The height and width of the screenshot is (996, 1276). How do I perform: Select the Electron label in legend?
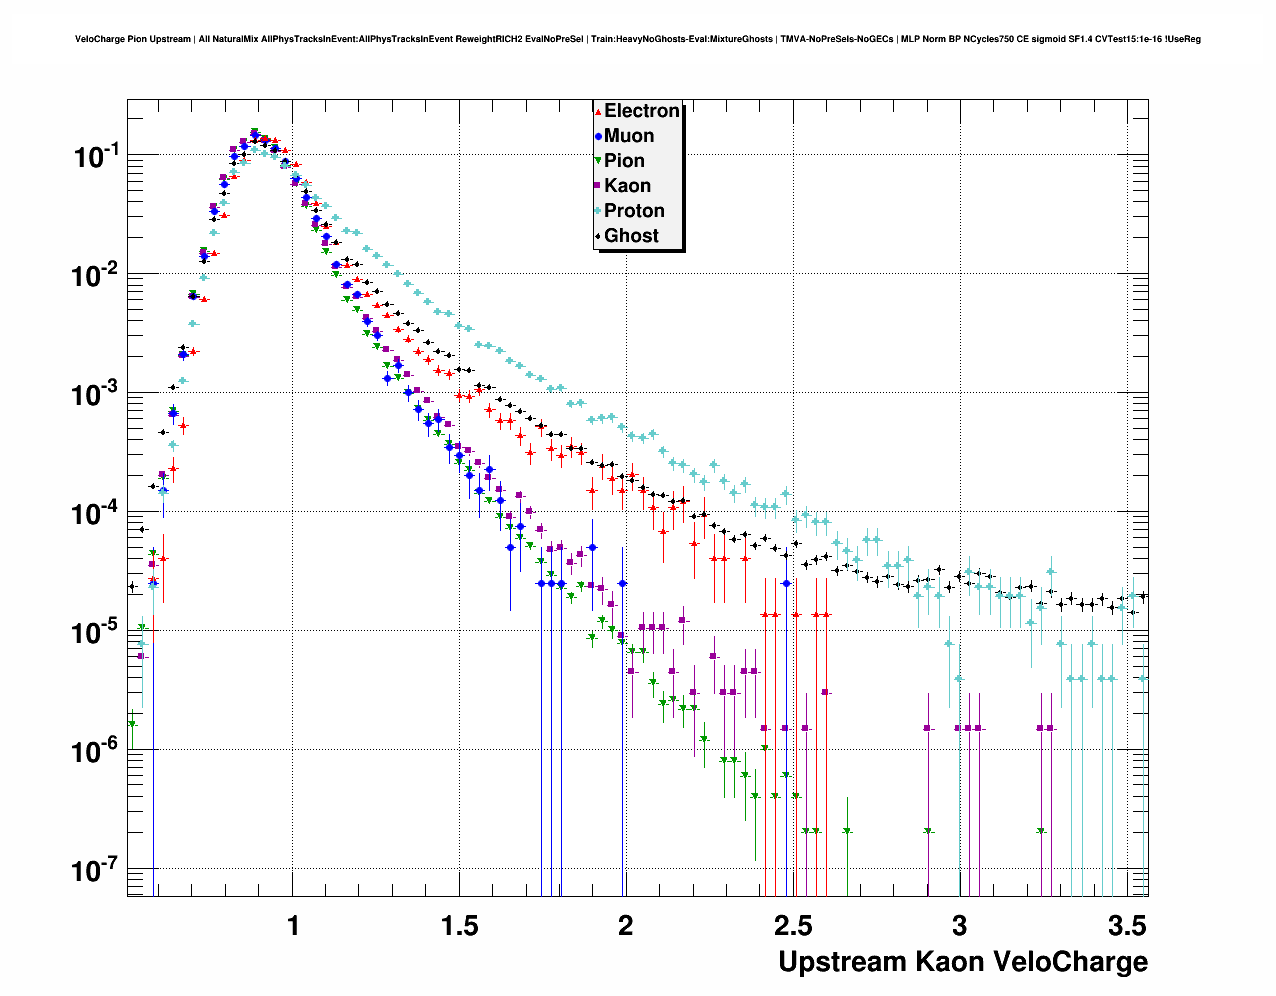642,111
